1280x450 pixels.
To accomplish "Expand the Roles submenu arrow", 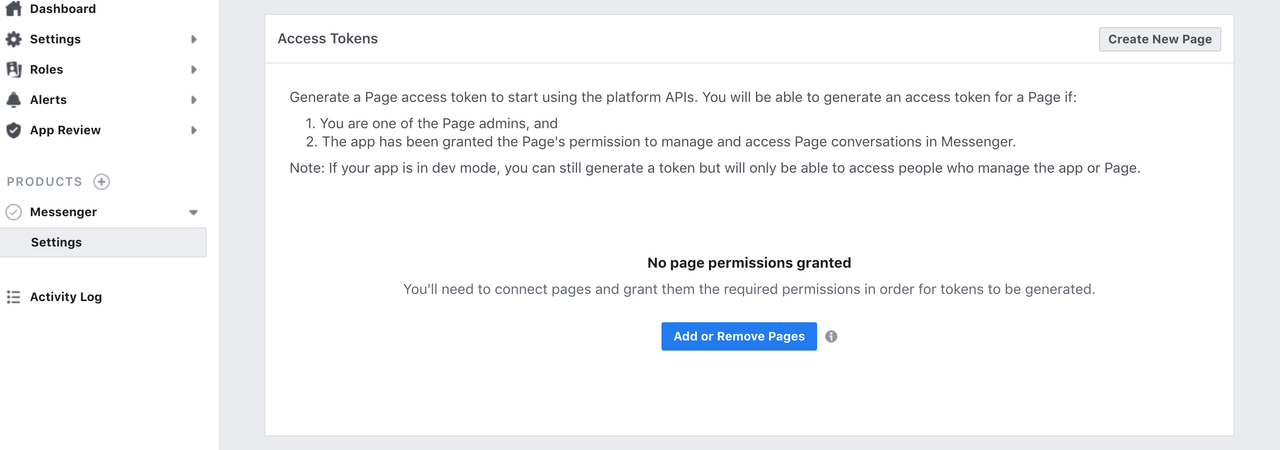I will (194, 70).
